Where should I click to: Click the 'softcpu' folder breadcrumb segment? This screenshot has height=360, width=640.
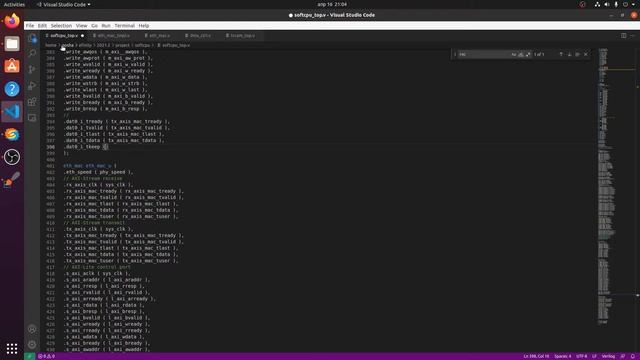tap(142, 45)
